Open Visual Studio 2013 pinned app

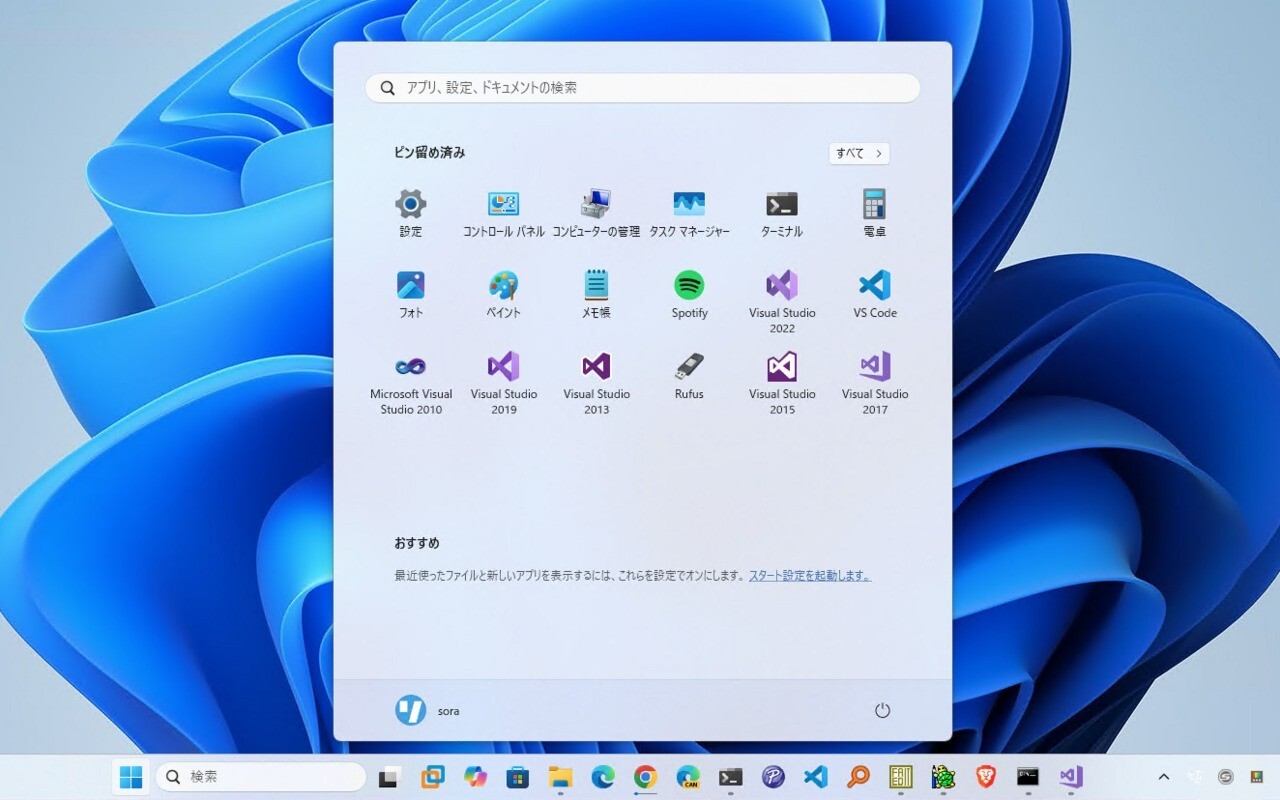[596, 383]
